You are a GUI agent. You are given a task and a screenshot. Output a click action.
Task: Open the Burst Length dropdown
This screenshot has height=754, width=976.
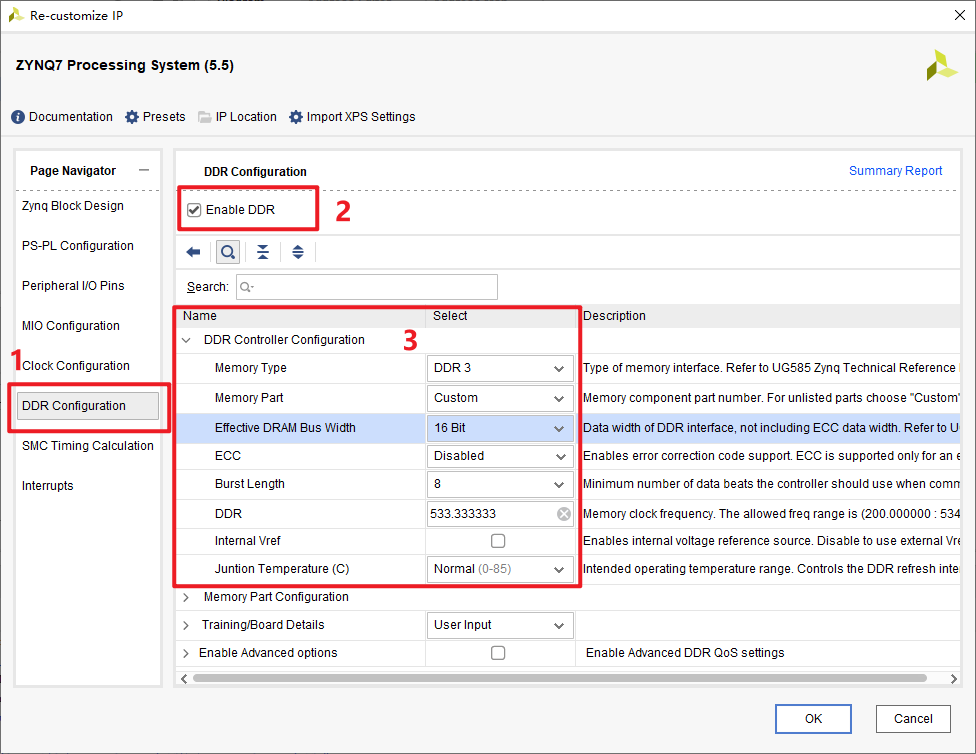500,484
